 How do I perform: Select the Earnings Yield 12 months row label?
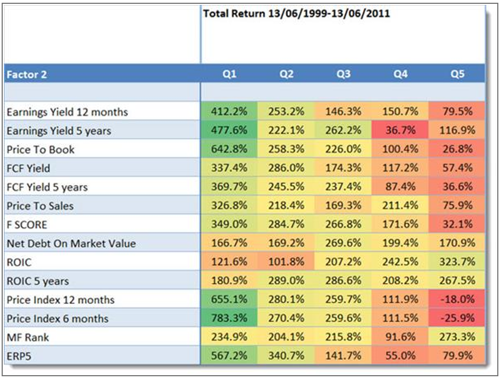coord(67,112)
